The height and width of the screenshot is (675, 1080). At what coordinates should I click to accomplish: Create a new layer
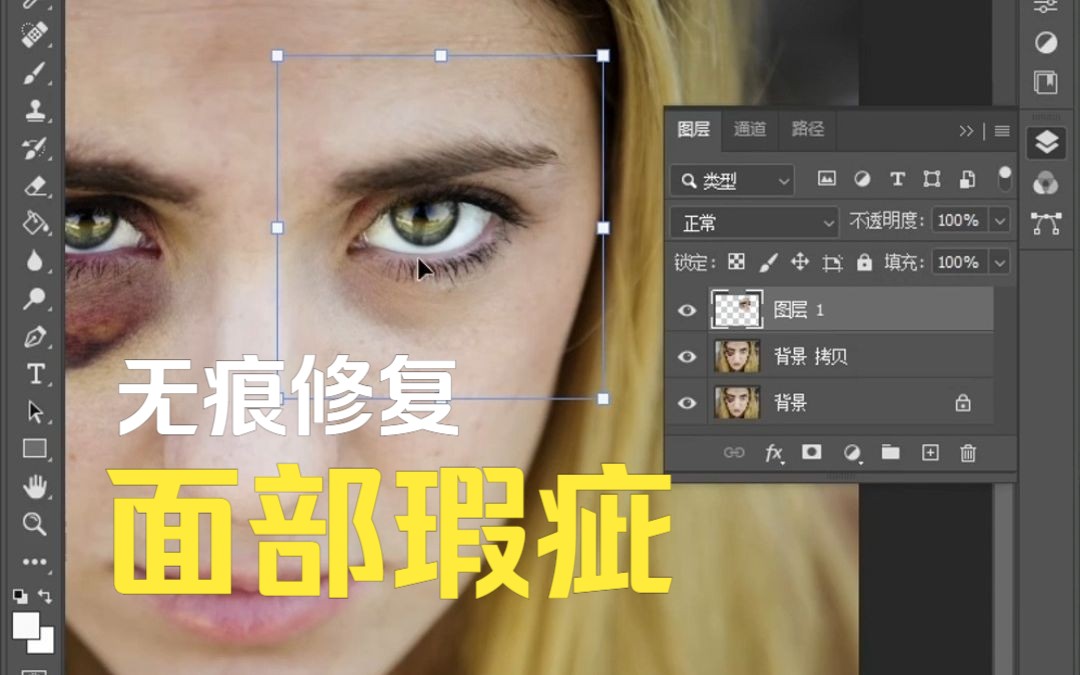(929, 453)
